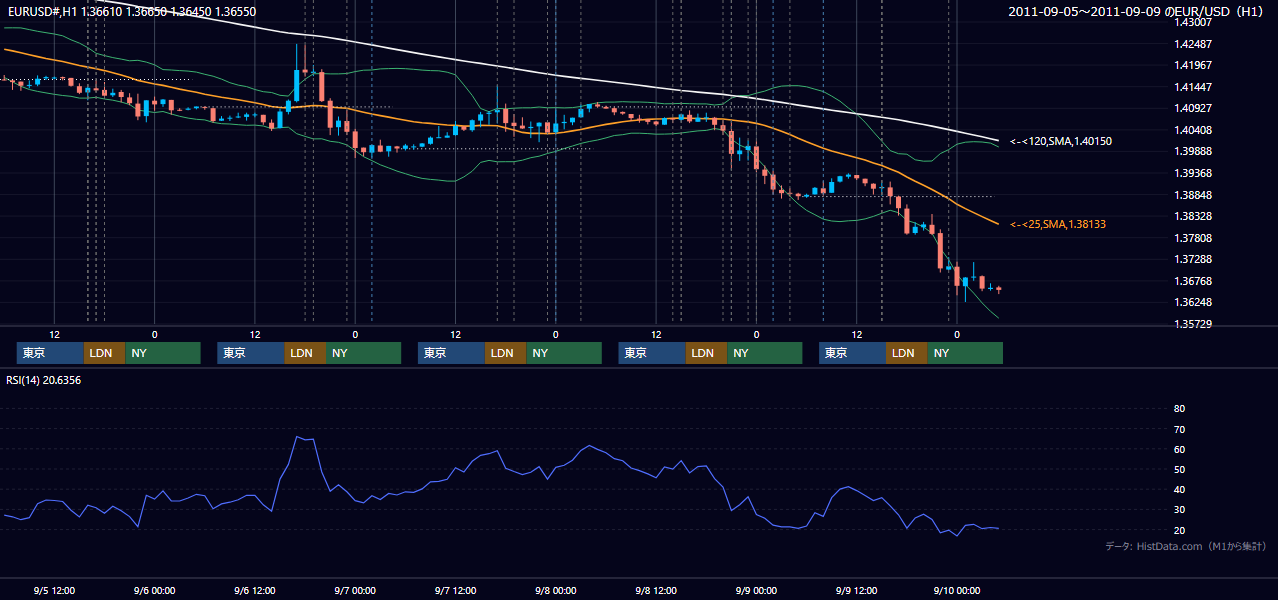The height and width of the screenshot is (600, 1278).
Task: Select the RSI(14) 20.6356 indicator label
Action: 44,380
